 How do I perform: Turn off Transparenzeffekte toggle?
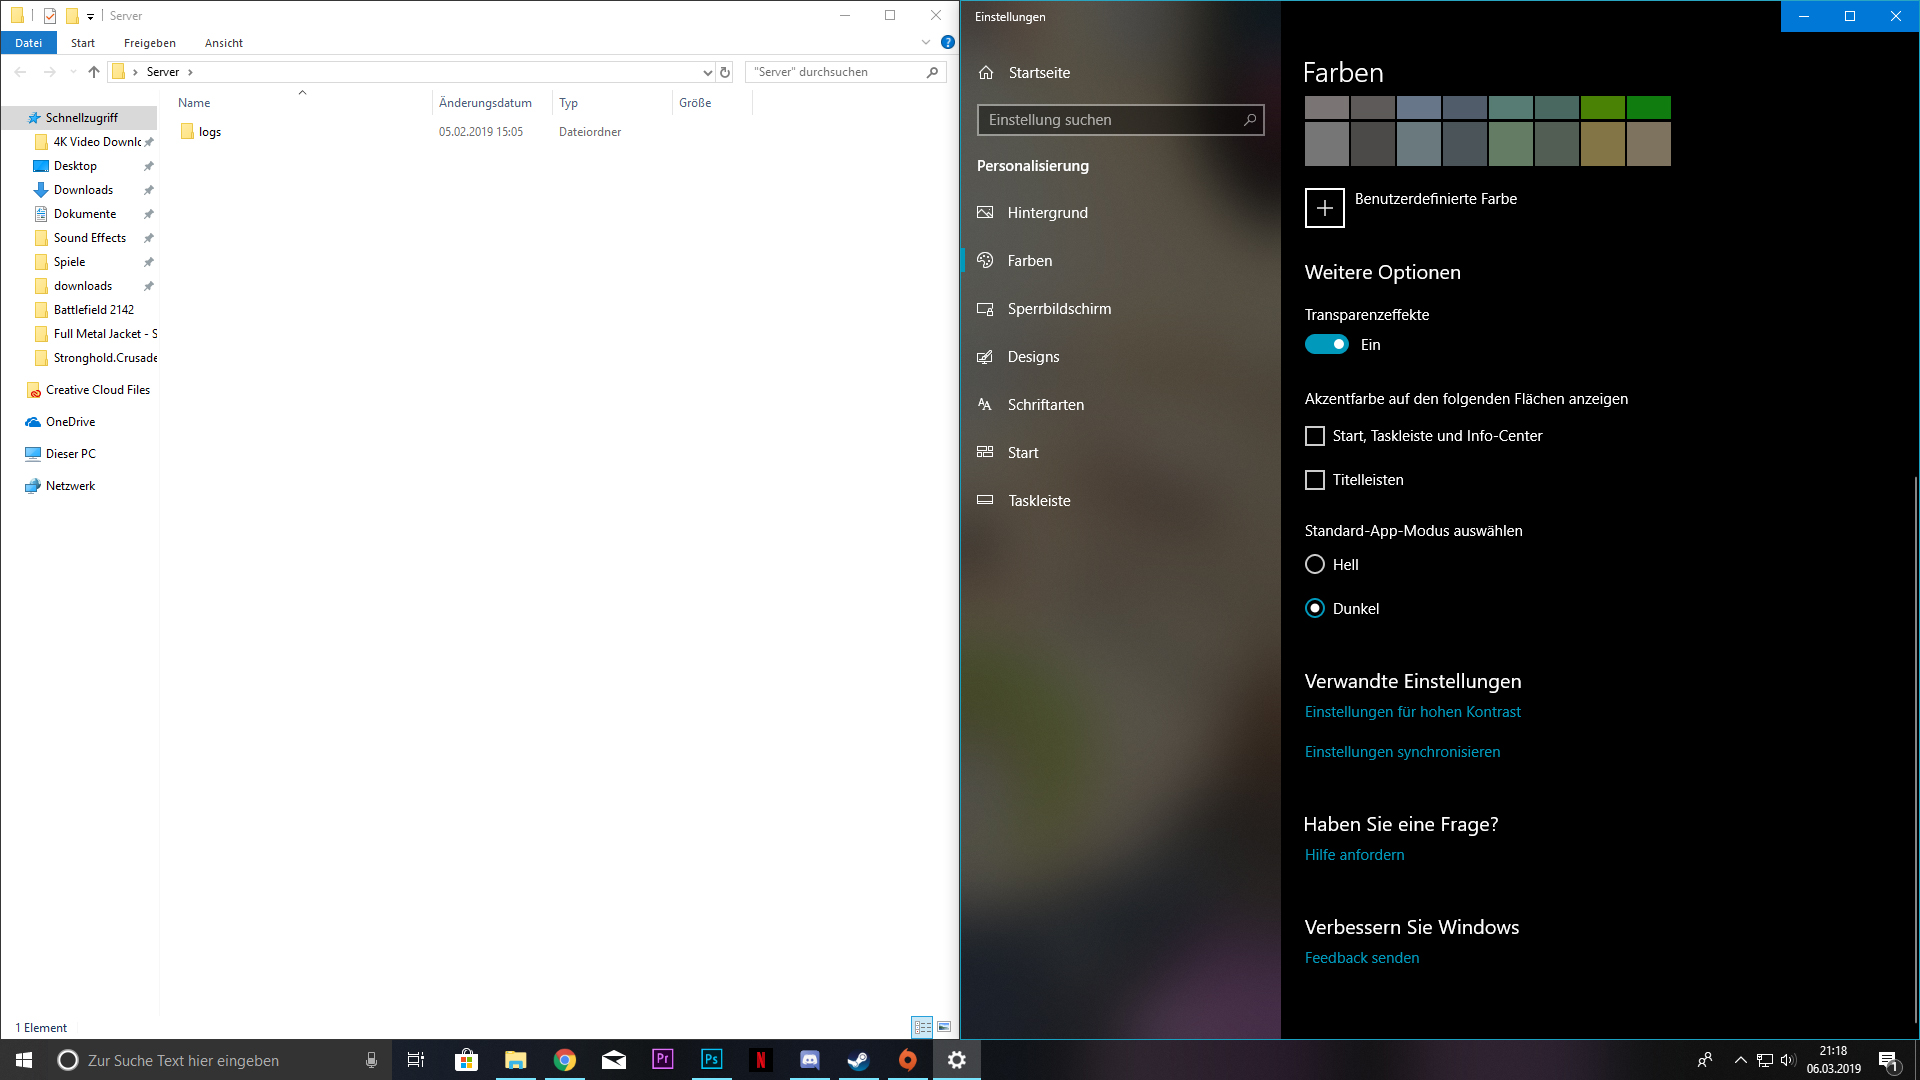[1326, 345]
